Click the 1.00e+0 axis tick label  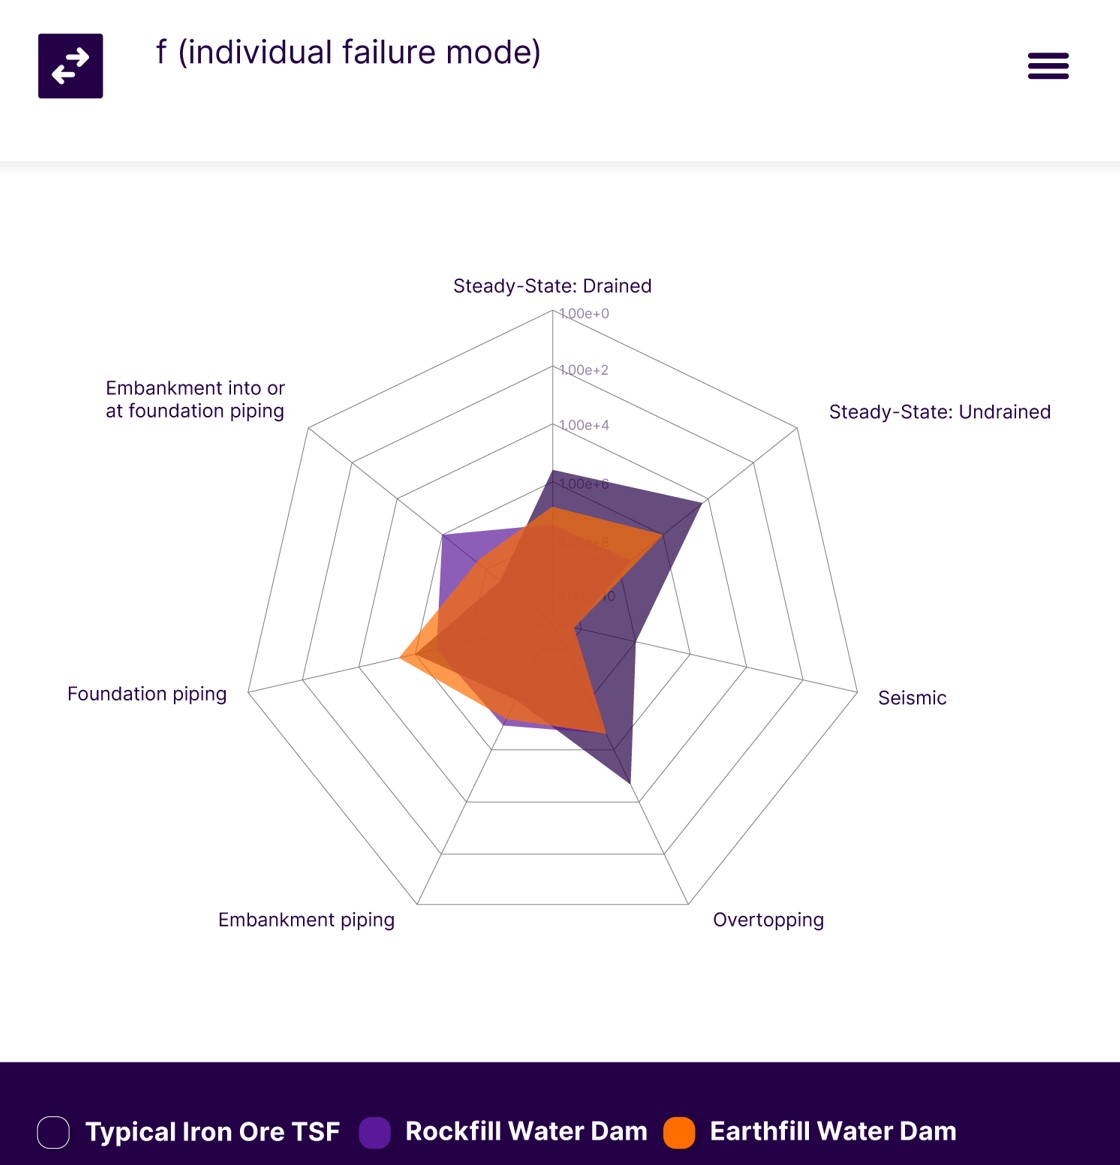[584, 312]
